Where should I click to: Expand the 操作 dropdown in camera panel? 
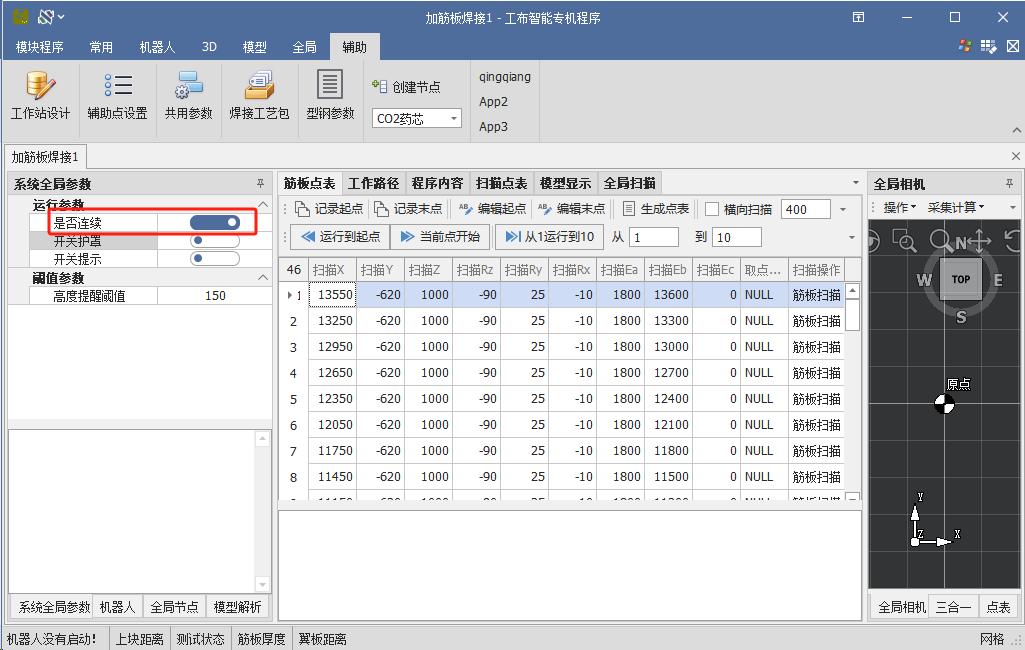pyautogui.click(x=900, y=207)
